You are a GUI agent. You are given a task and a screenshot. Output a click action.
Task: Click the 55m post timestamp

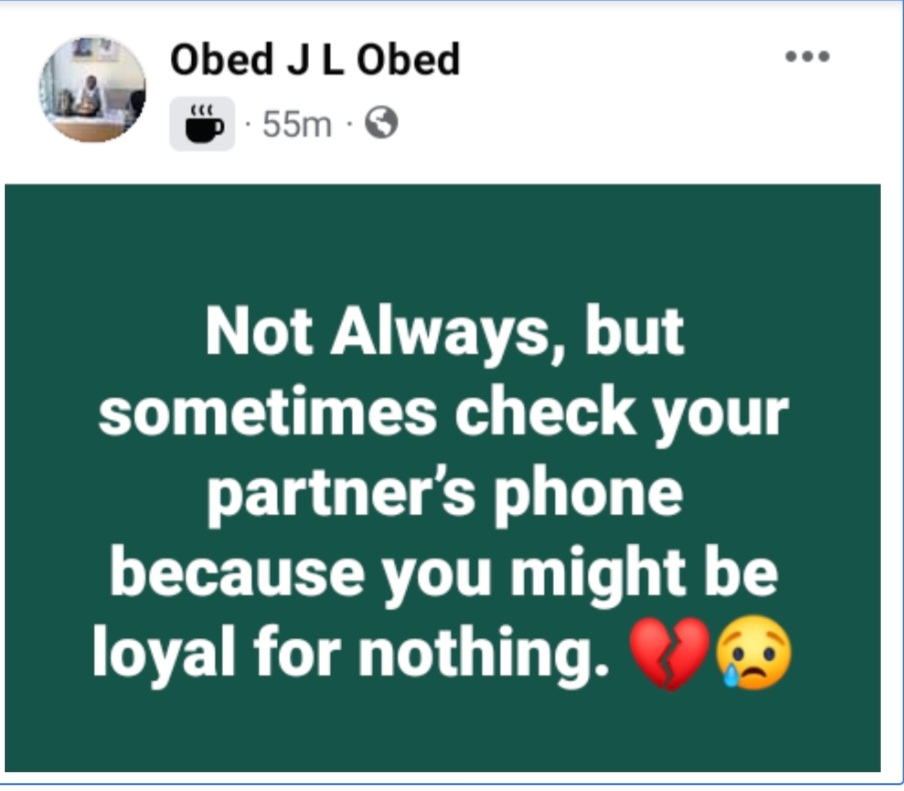[297, 124]
